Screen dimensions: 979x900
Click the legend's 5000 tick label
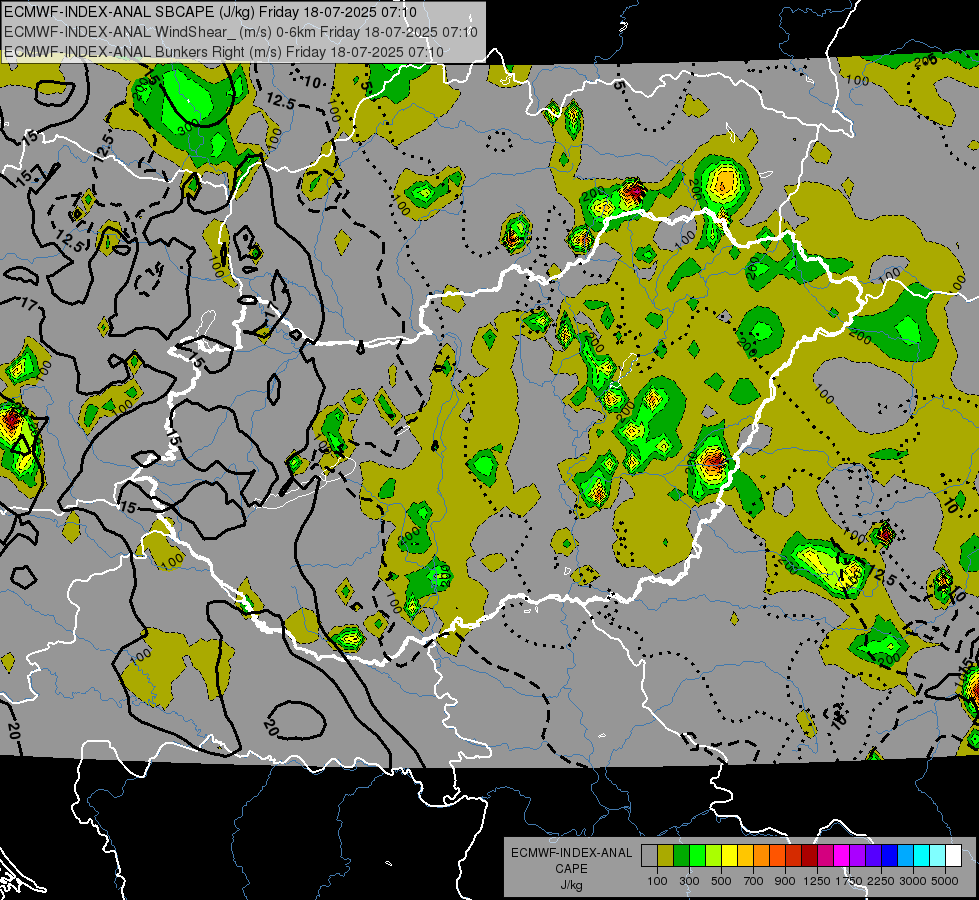(x=945, y=881)
